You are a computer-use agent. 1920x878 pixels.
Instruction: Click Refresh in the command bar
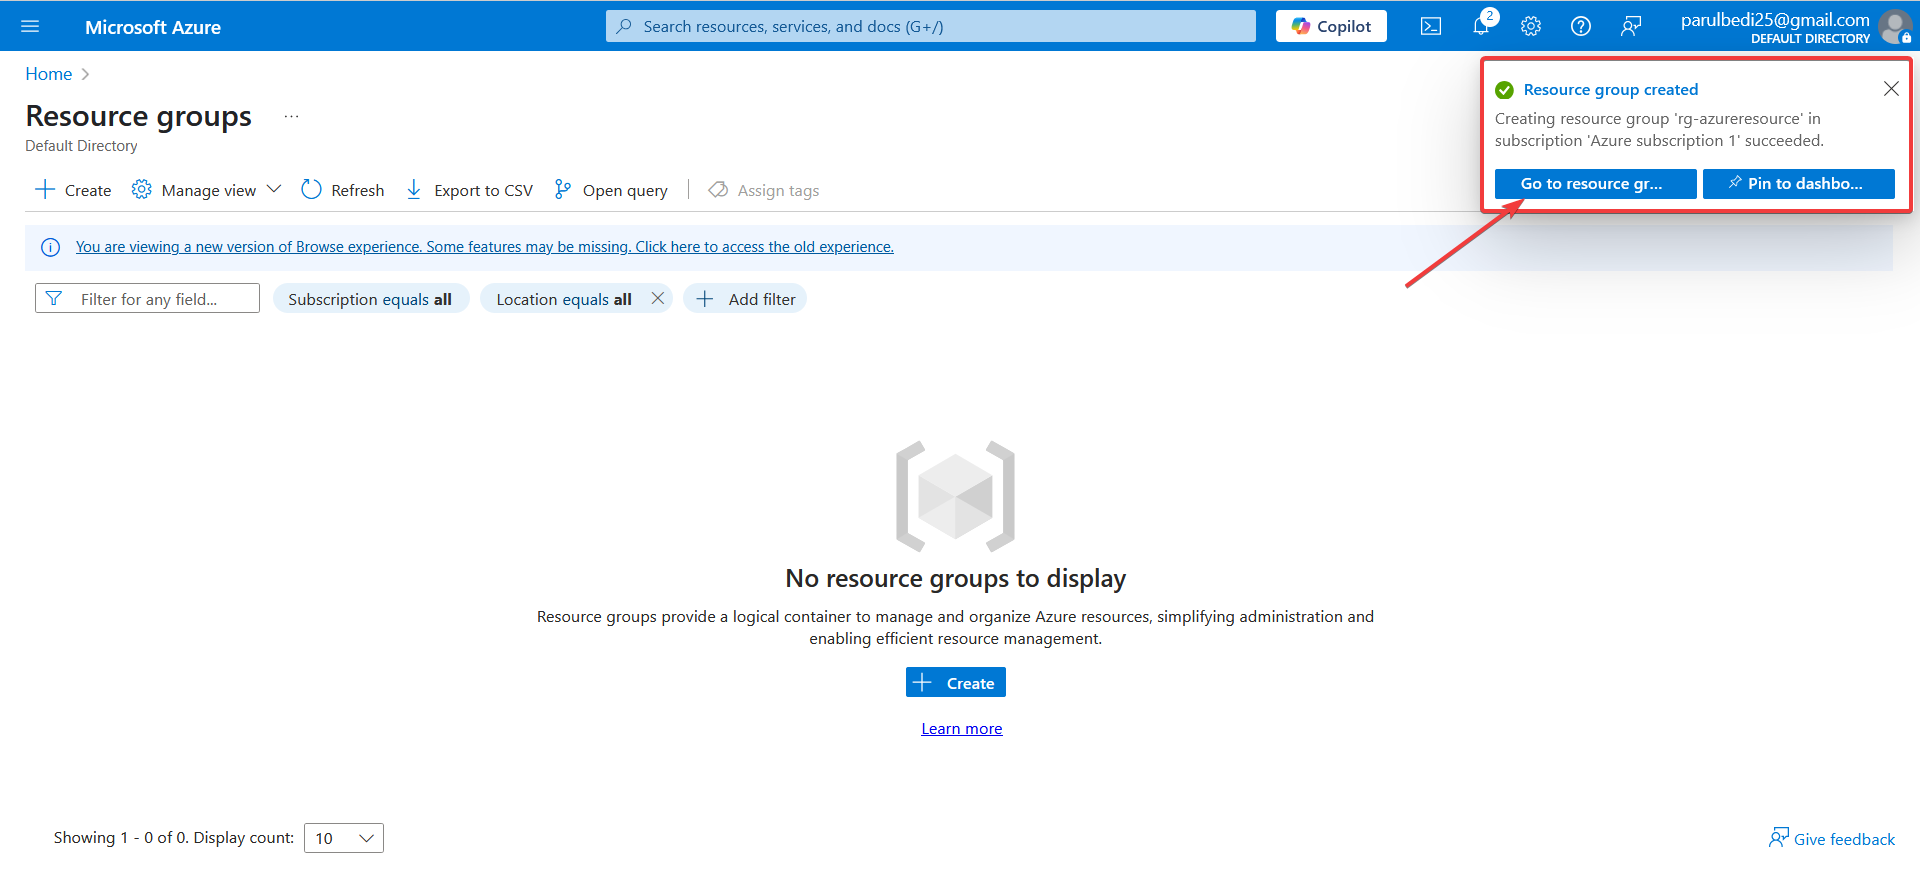pos(343,190)
